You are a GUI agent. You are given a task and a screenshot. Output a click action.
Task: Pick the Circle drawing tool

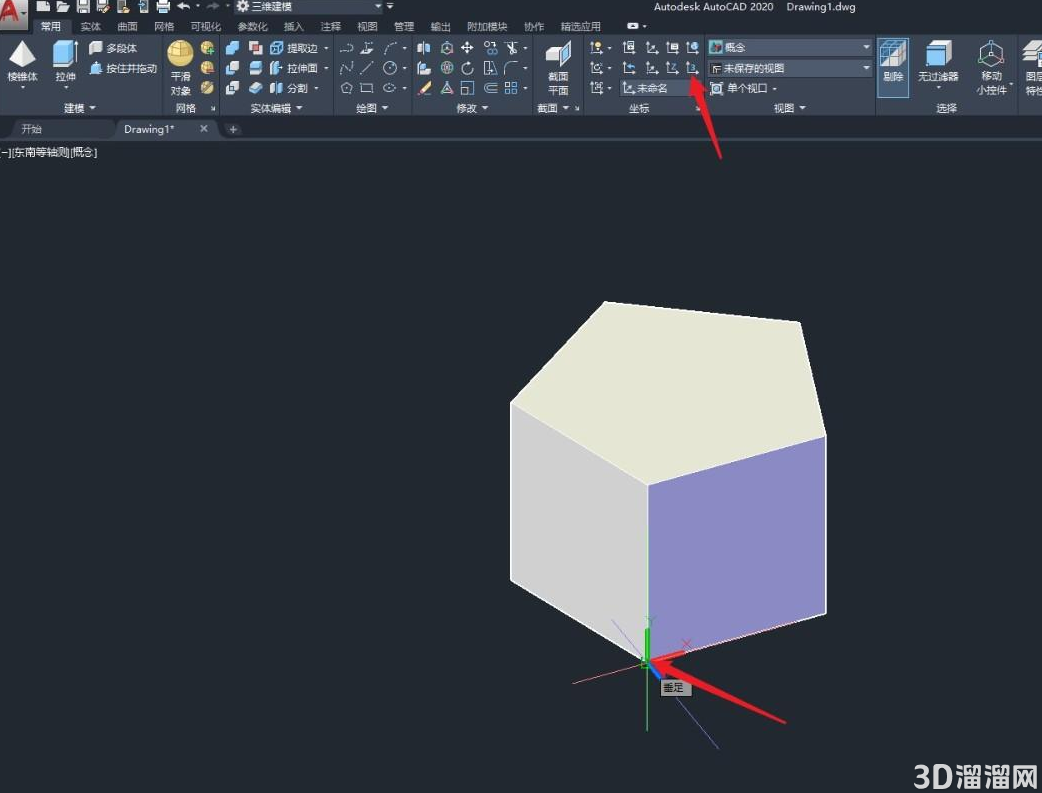click(x=390, y=68)
